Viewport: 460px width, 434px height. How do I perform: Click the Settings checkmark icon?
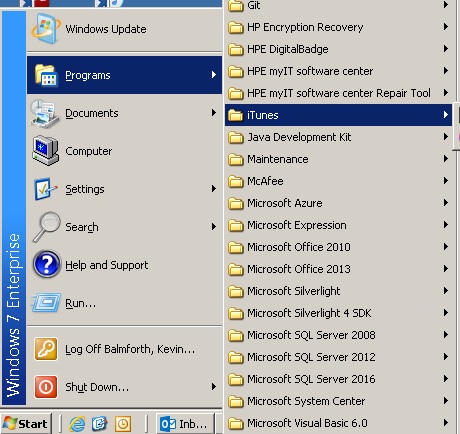pos(45,189)
